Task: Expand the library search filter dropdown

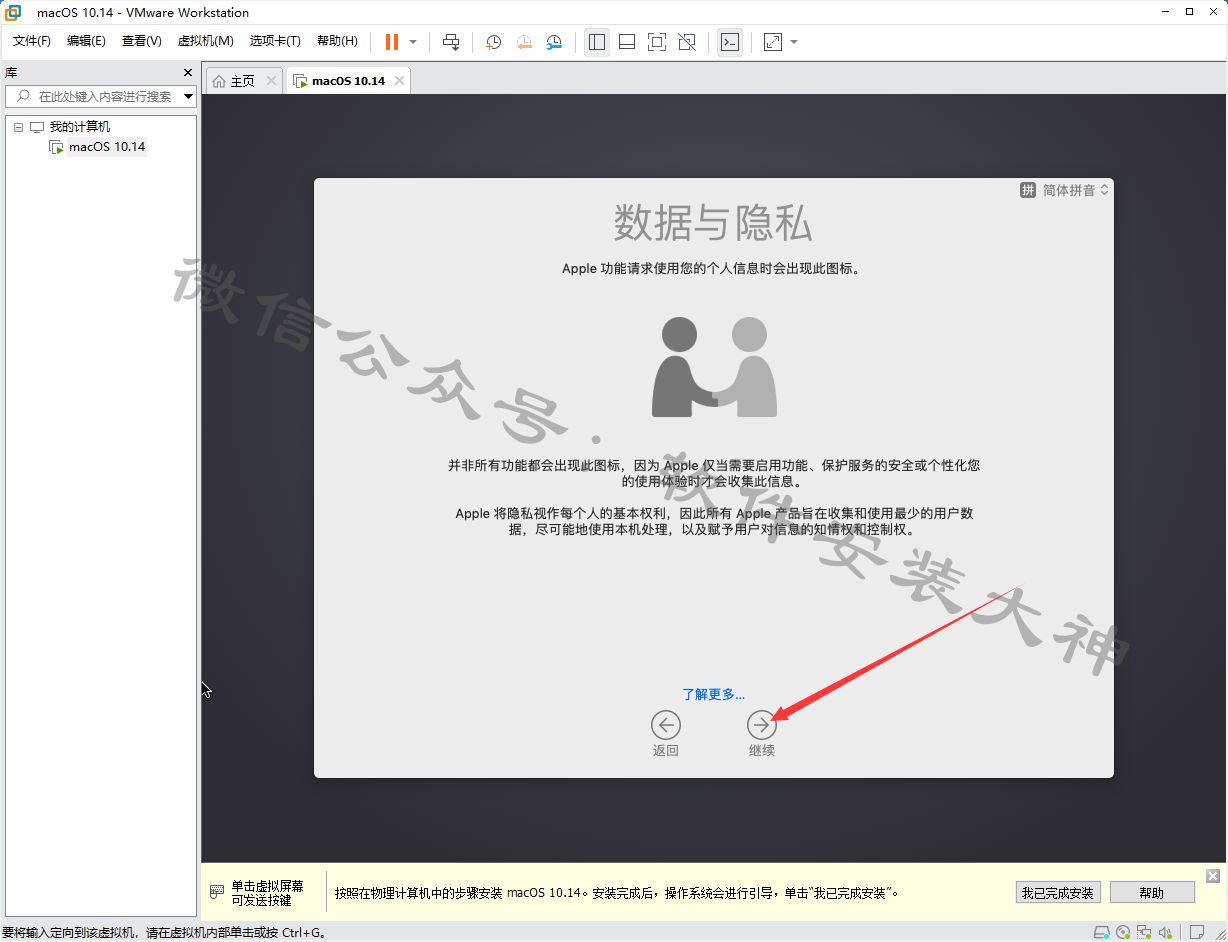Action: click(188, 96)
